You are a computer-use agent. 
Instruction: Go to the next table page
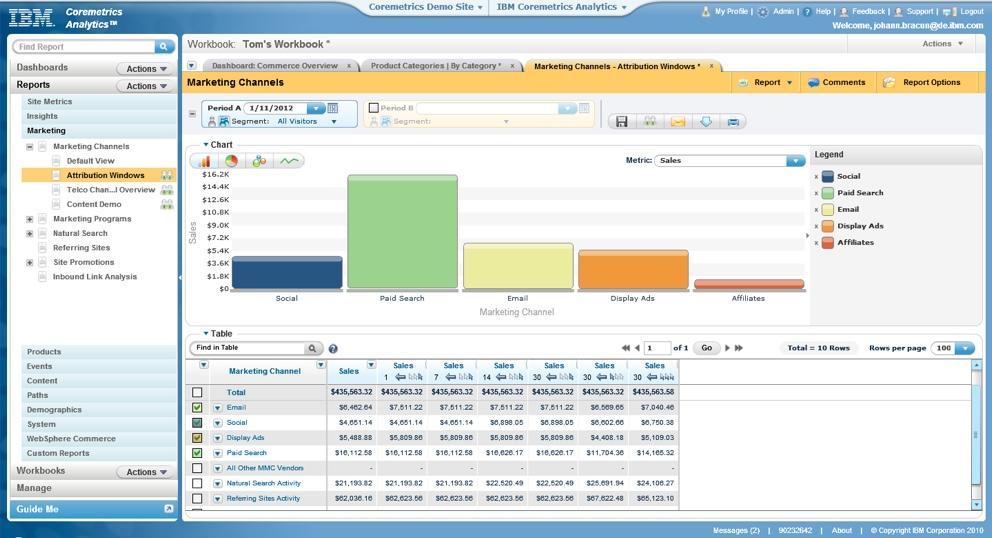(728, 348)
